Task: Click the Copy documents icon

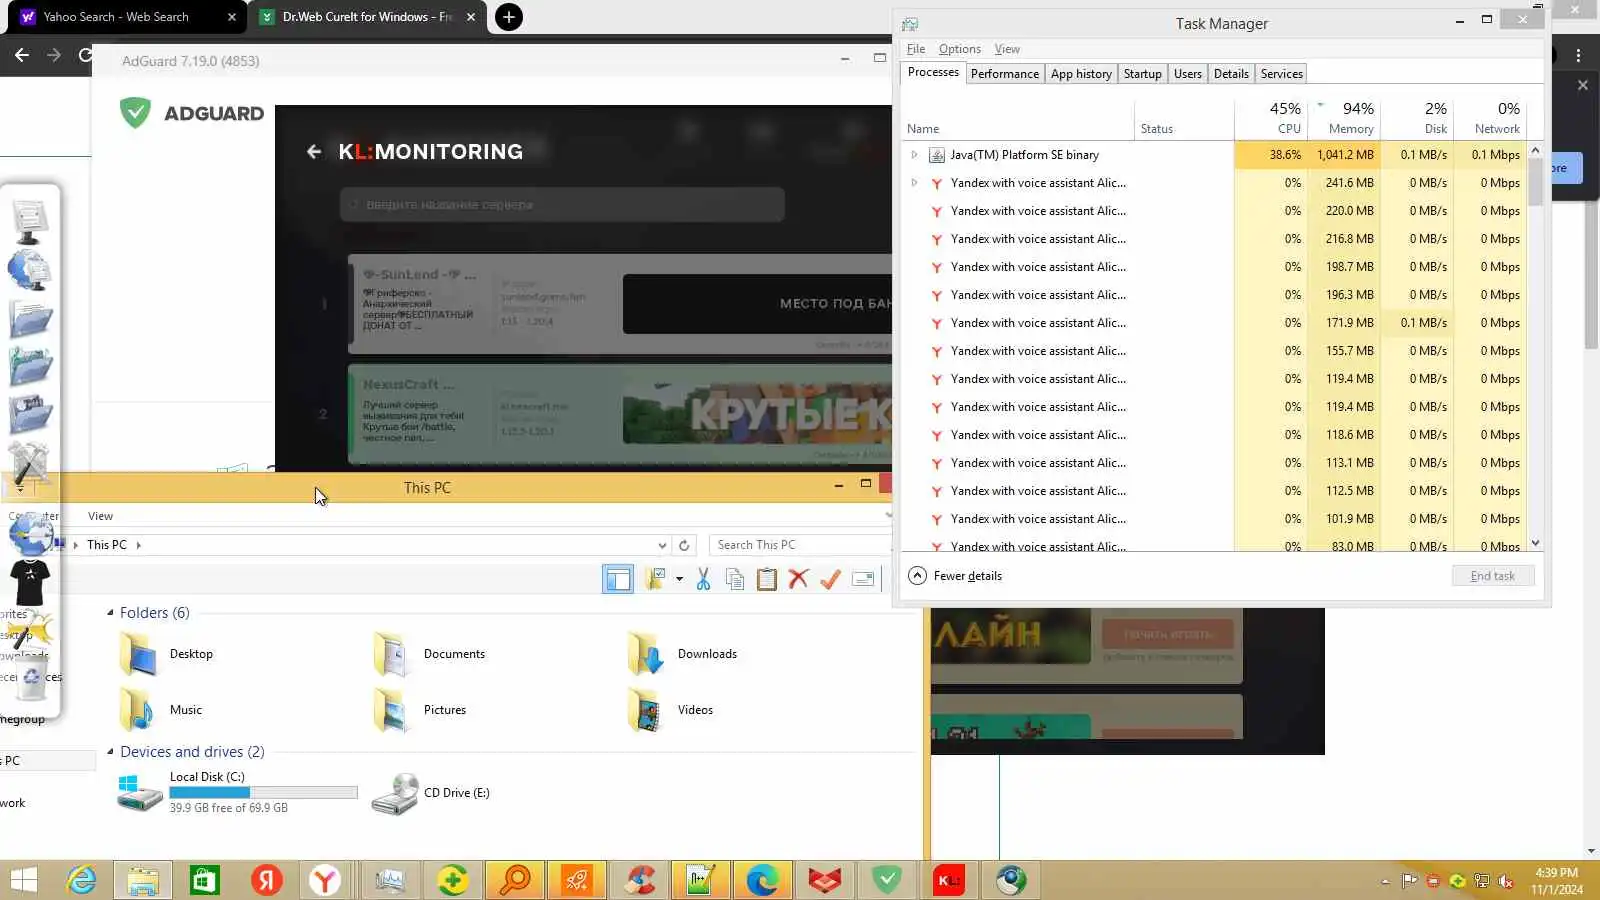Action: [735, 579]
